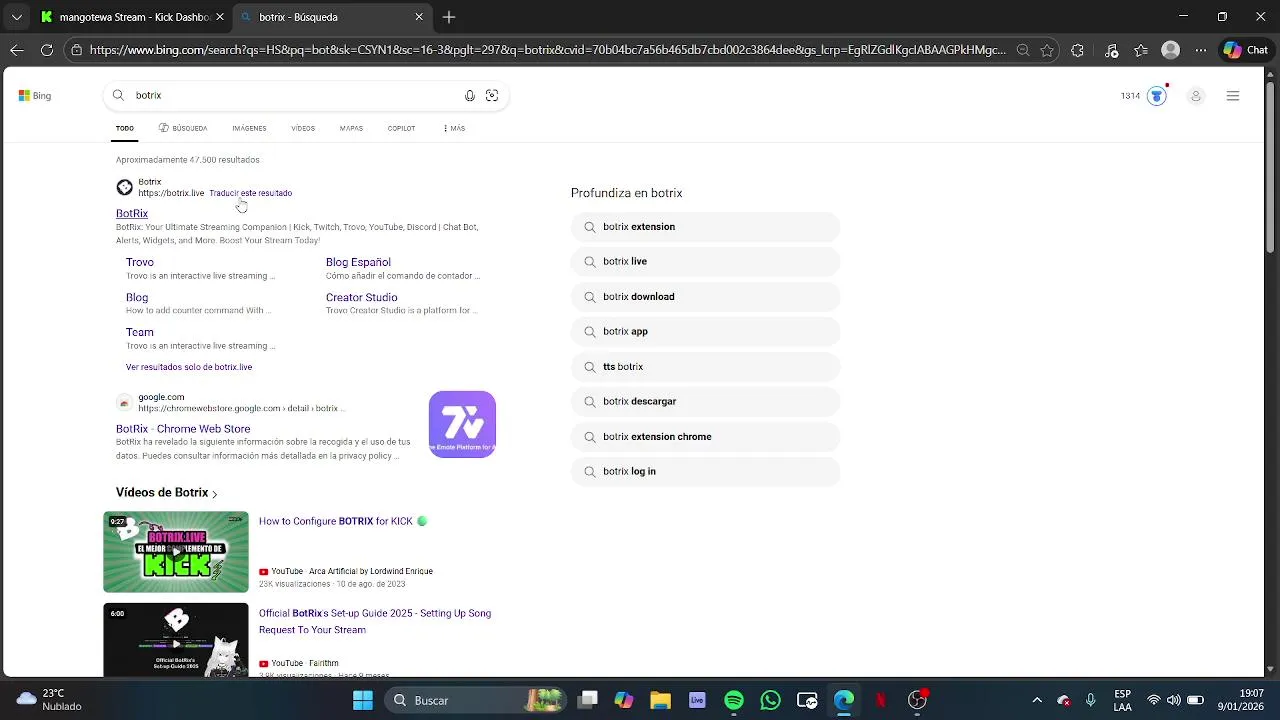The width and height of the screenshot is (1280, 720).
Task: Close the botrix Búsqueda tab
Action: [x=419, y=17]
